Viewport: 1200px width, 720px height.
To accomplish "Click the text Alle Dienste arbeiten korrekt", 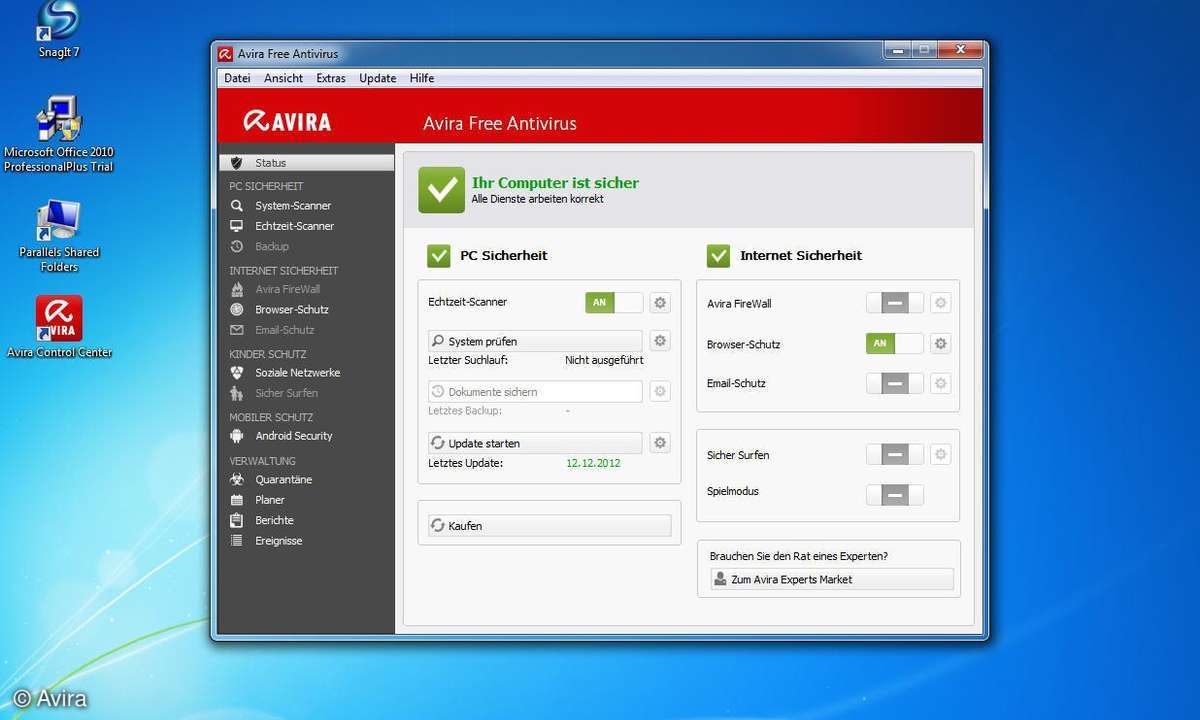I will pos(537,199).
